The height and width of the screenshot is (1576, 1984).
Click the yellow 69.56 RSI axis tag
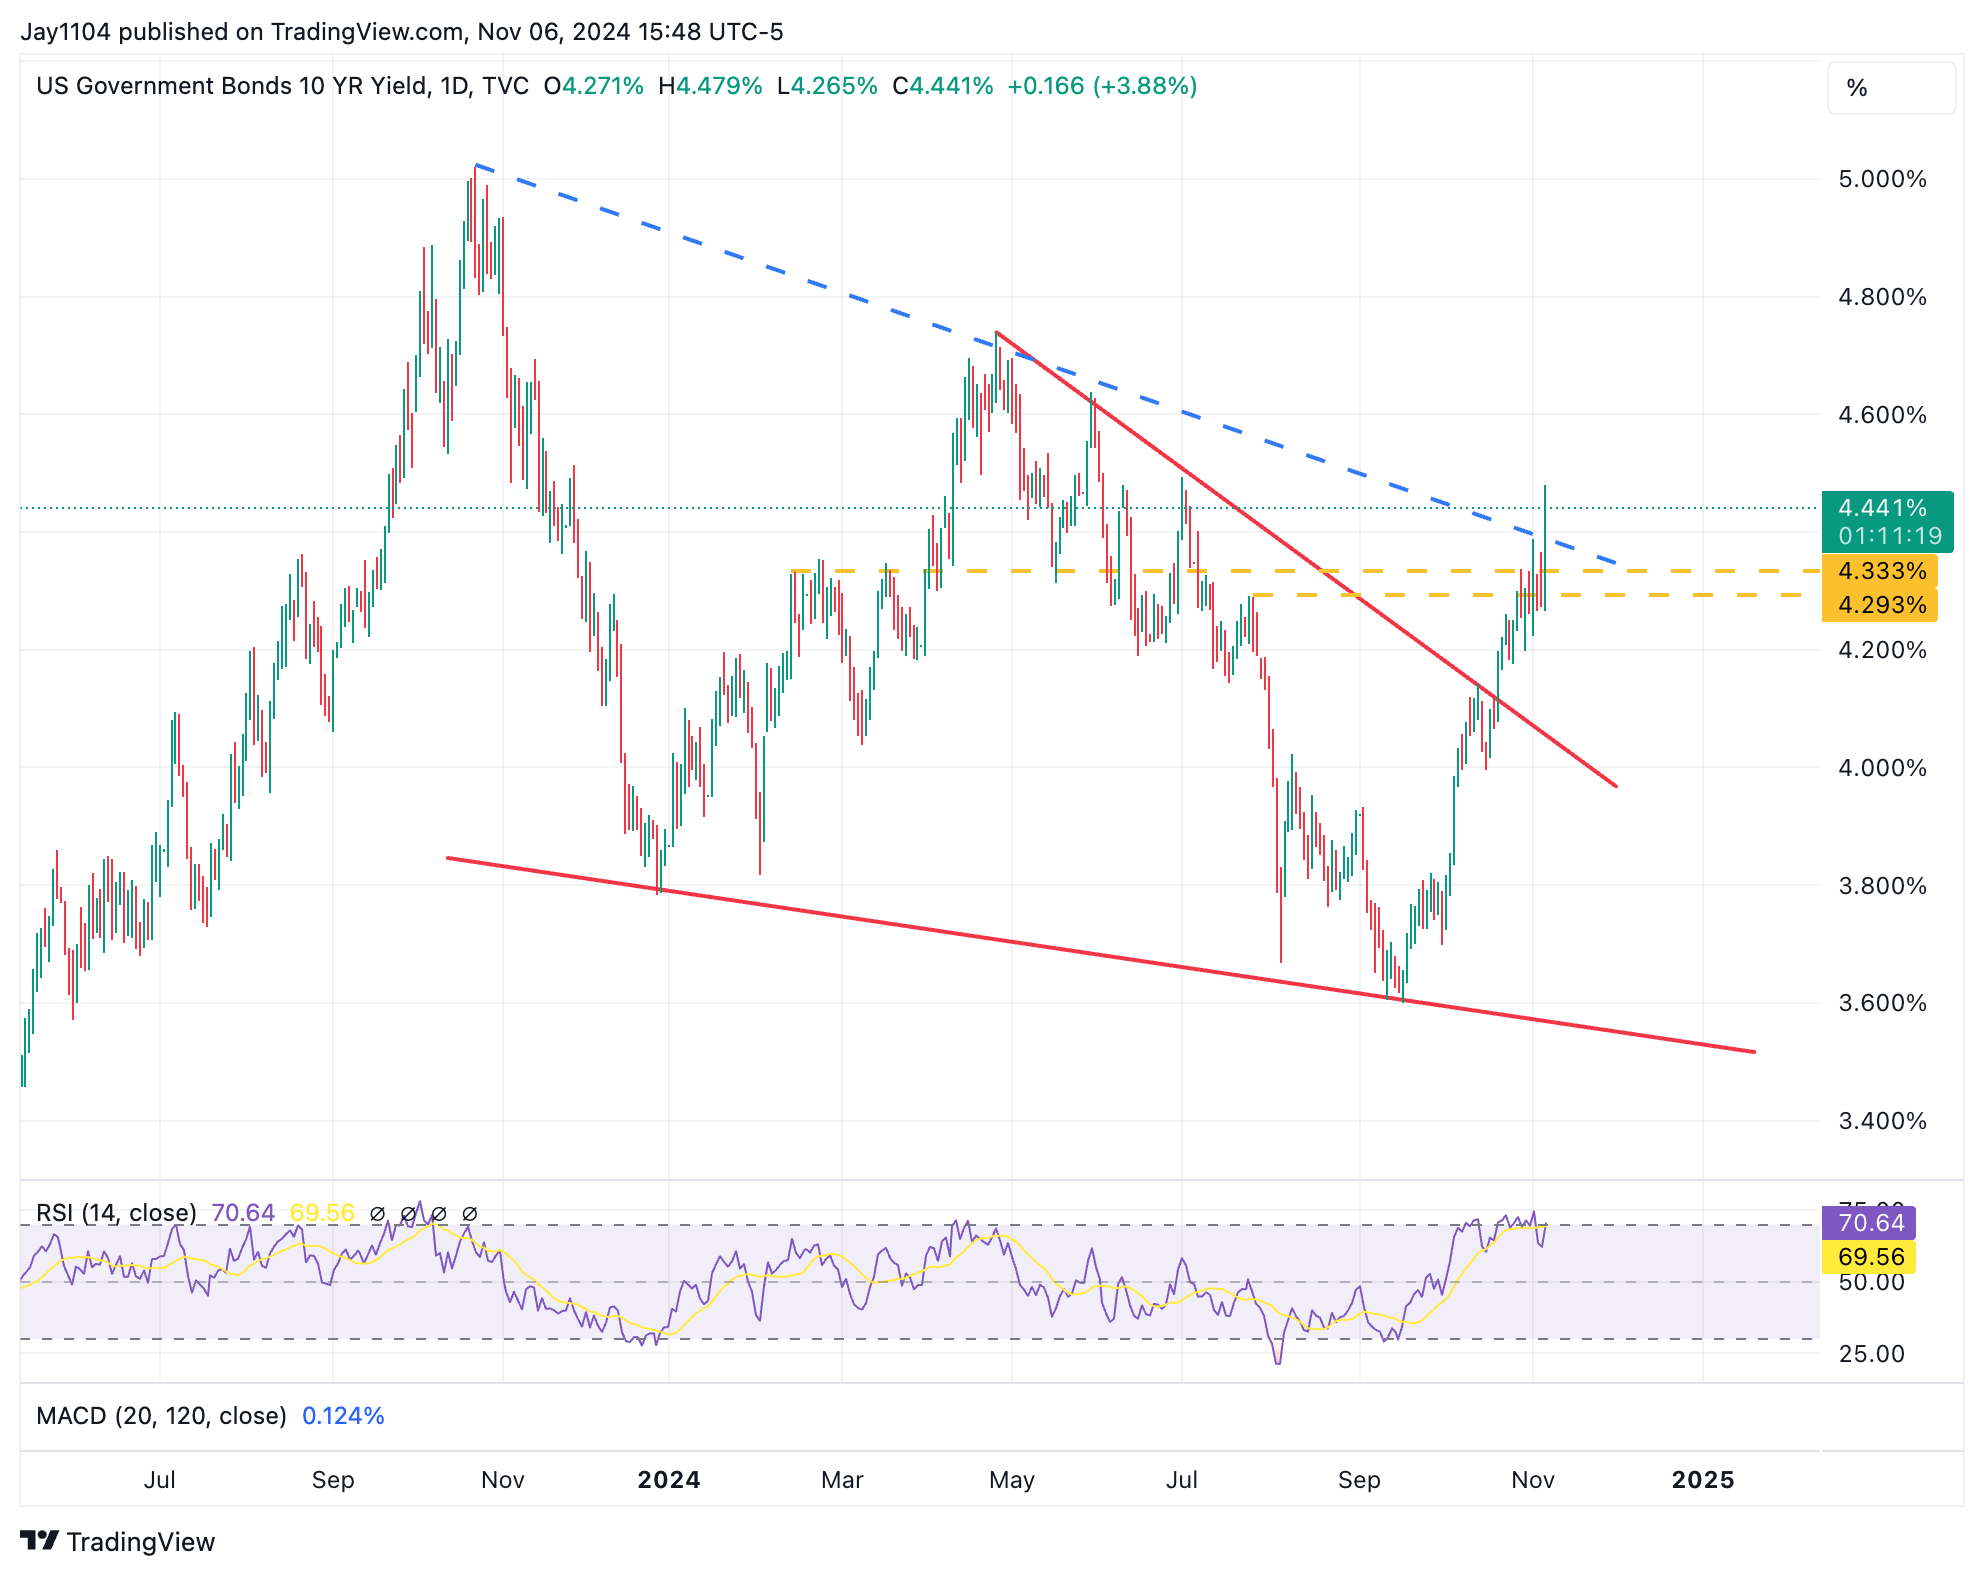1868,1257
